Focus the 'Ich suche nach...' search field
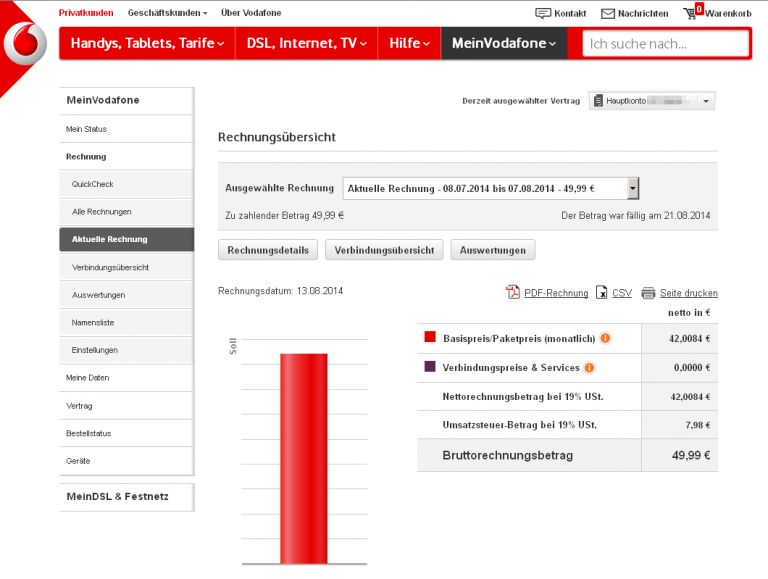 (x=665, y=44)
